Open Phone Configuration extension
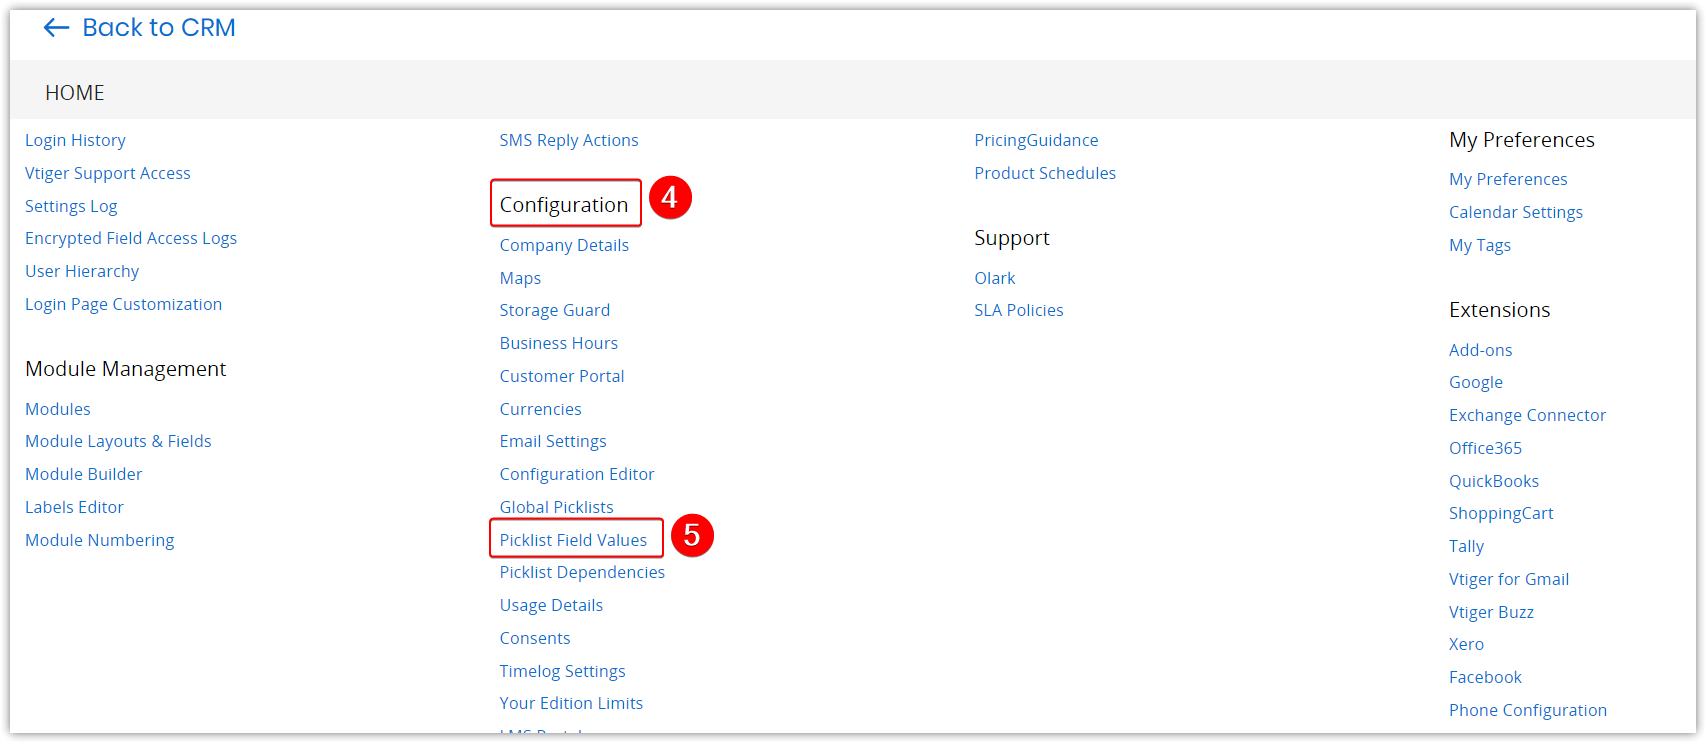 click(1528, 710)
